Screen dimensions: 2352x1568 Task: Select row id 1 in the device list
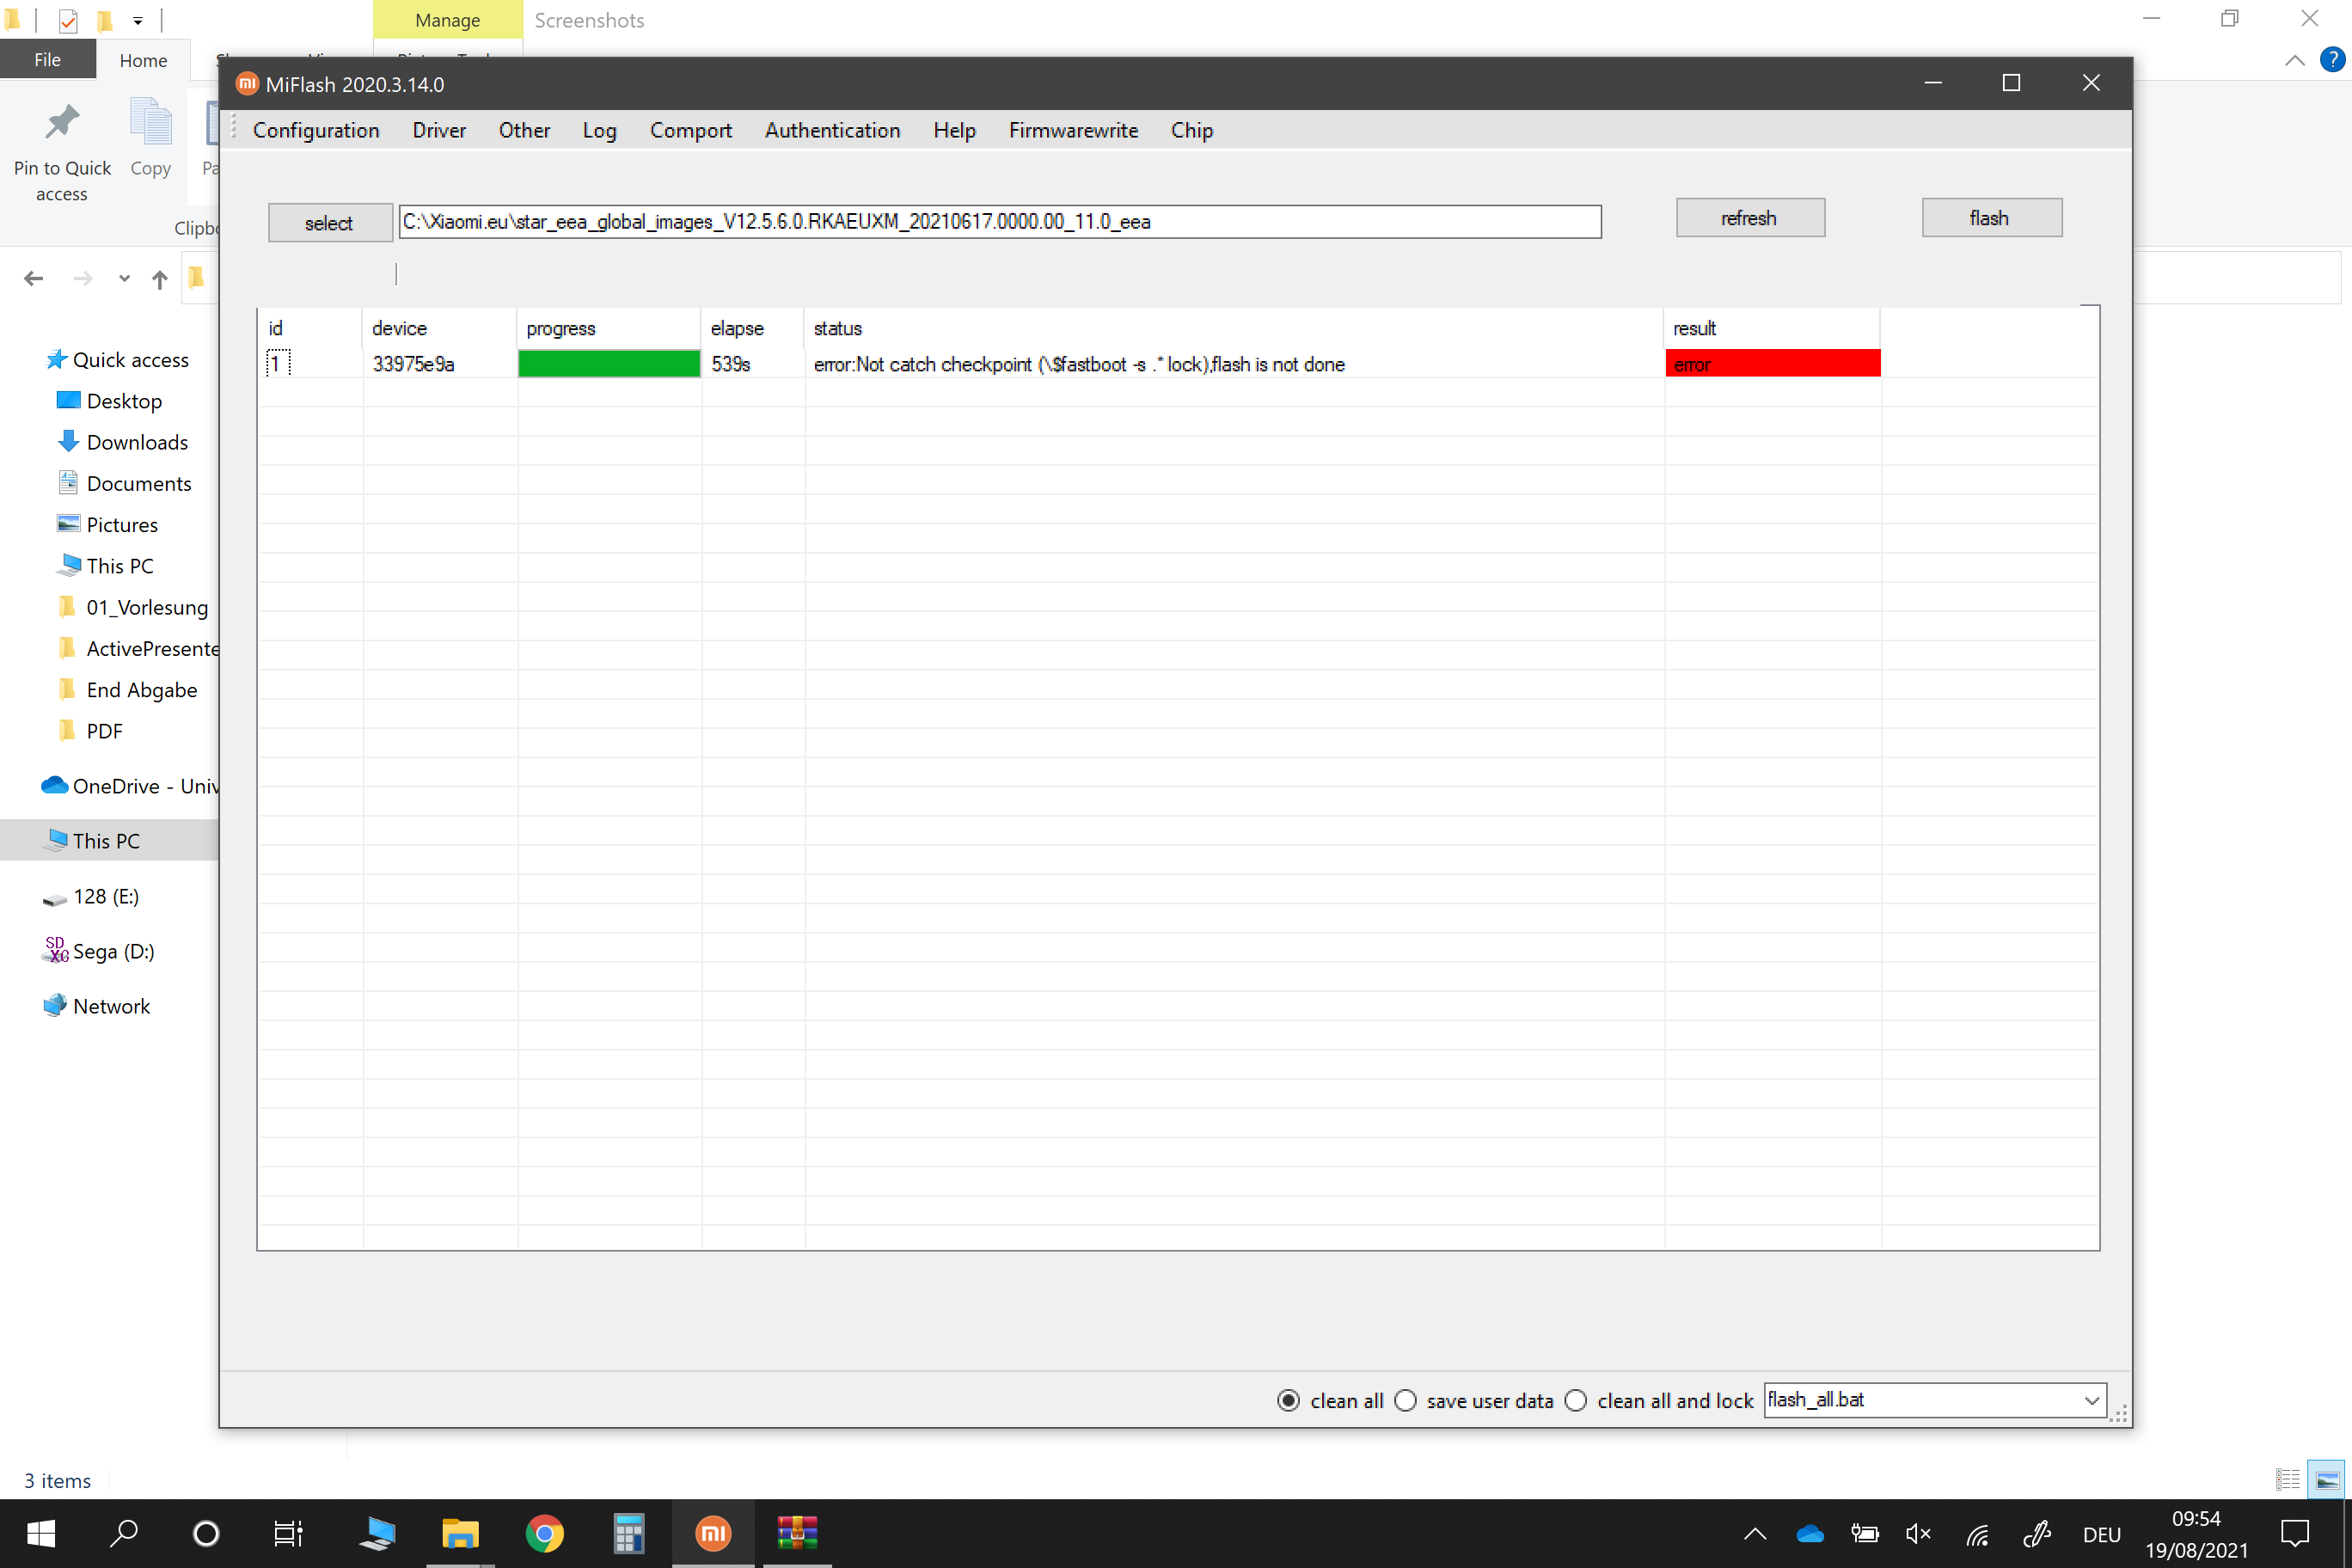coord(277,363)
